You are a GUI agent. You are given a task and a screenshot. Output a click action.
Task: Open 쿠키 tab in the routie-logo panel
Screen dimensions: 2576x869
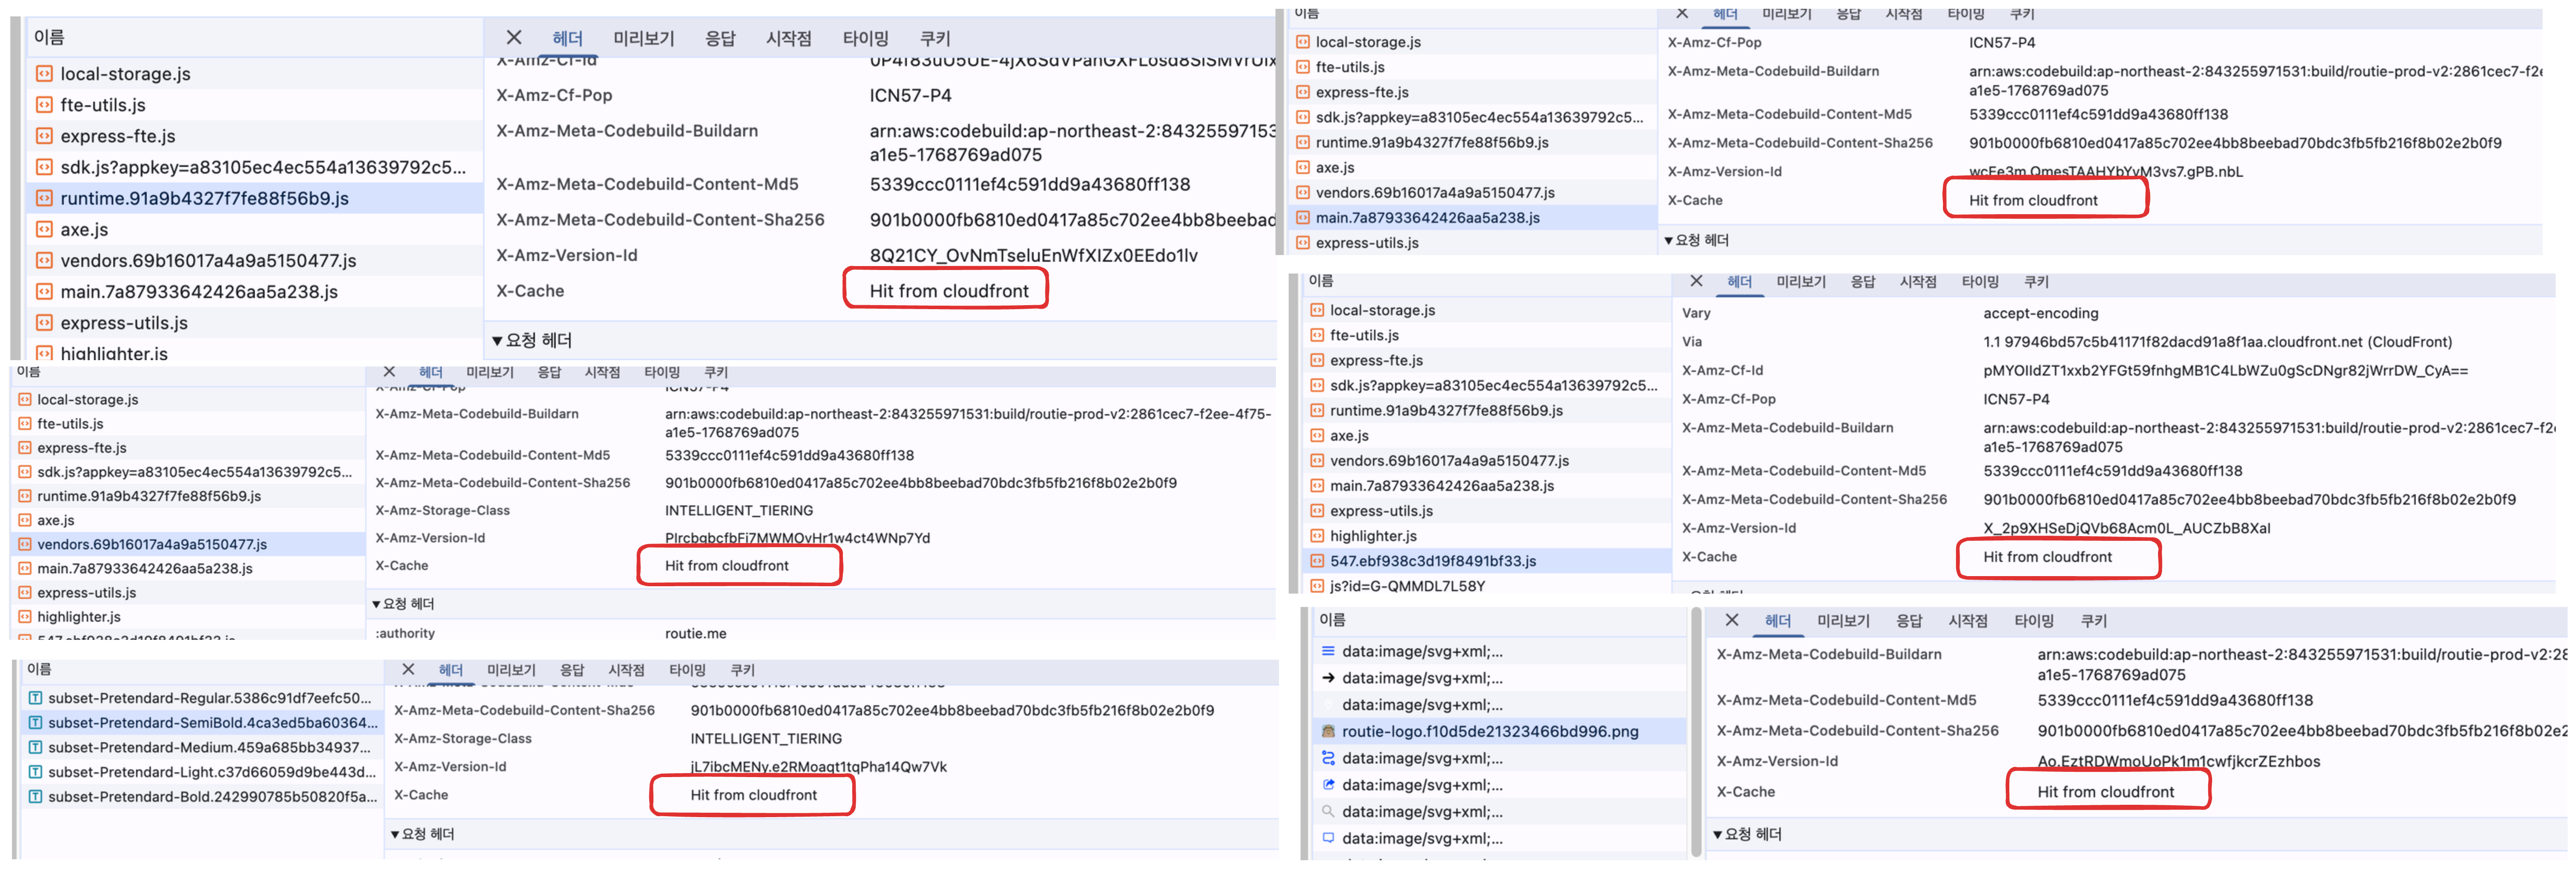[2093, 621]
